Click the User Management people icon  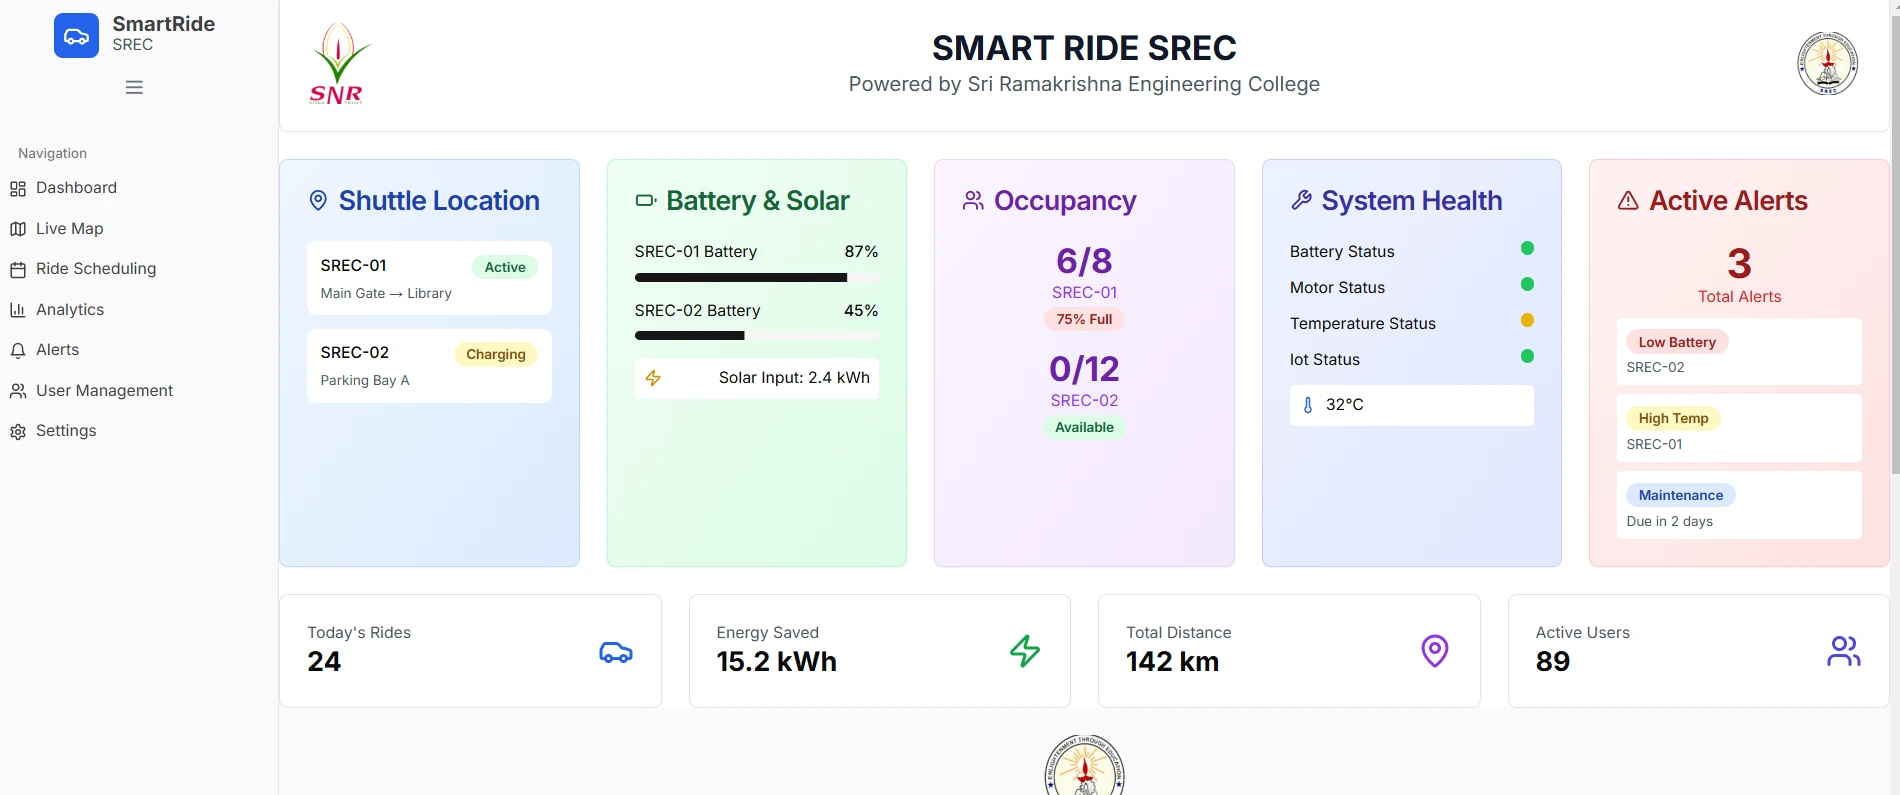[18, 391]
